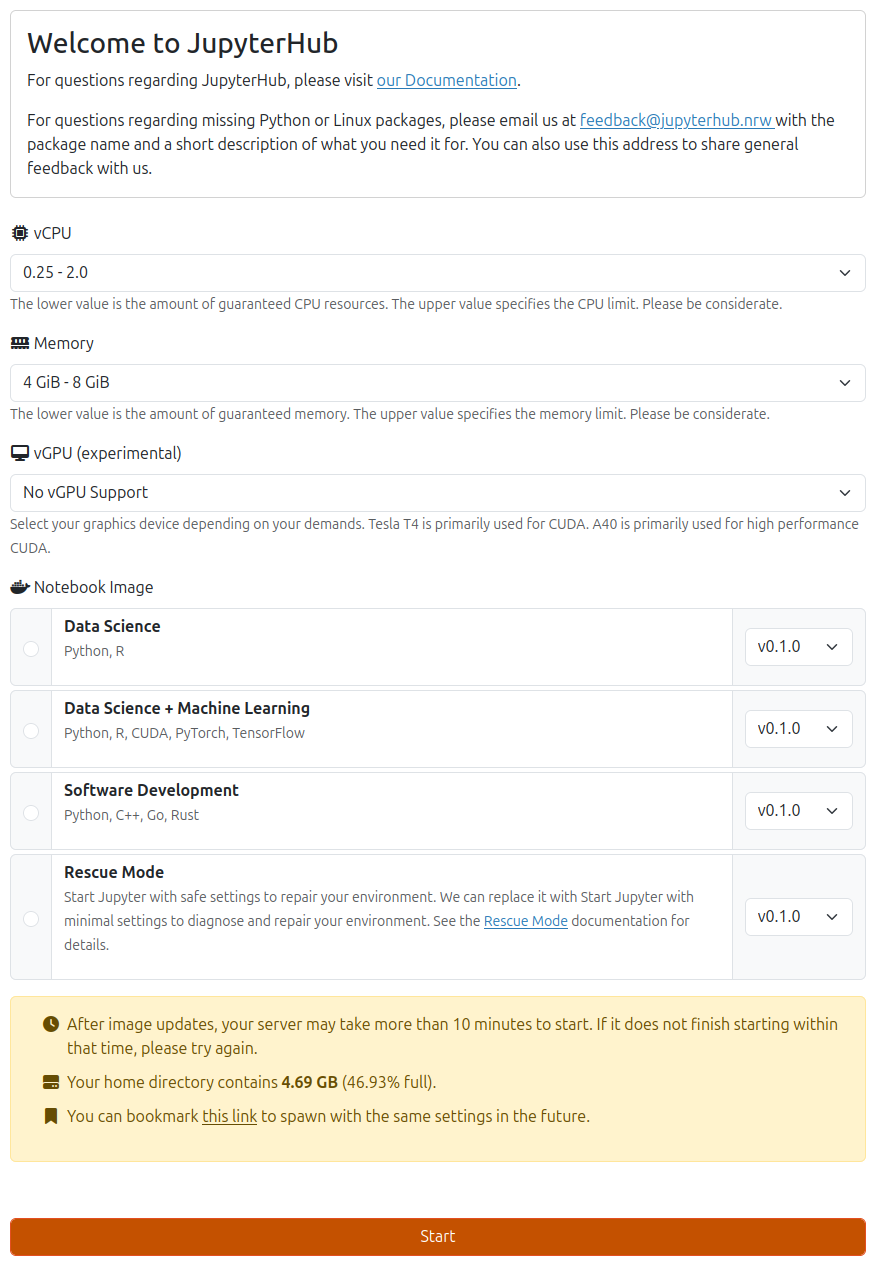Viewport: 877px width, 1275px height.
Task: Click the Notebook Image docker icon
Action: coord(20,587)
